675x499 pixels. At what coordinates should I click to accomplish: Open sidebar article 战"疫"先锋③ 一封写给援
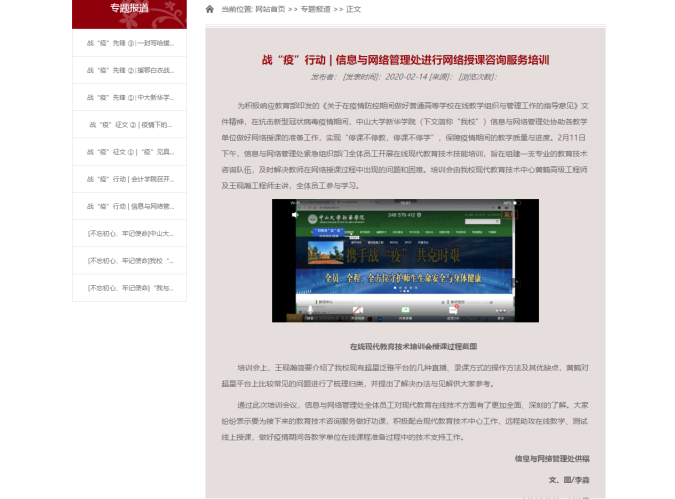click(x=129, y=44)
